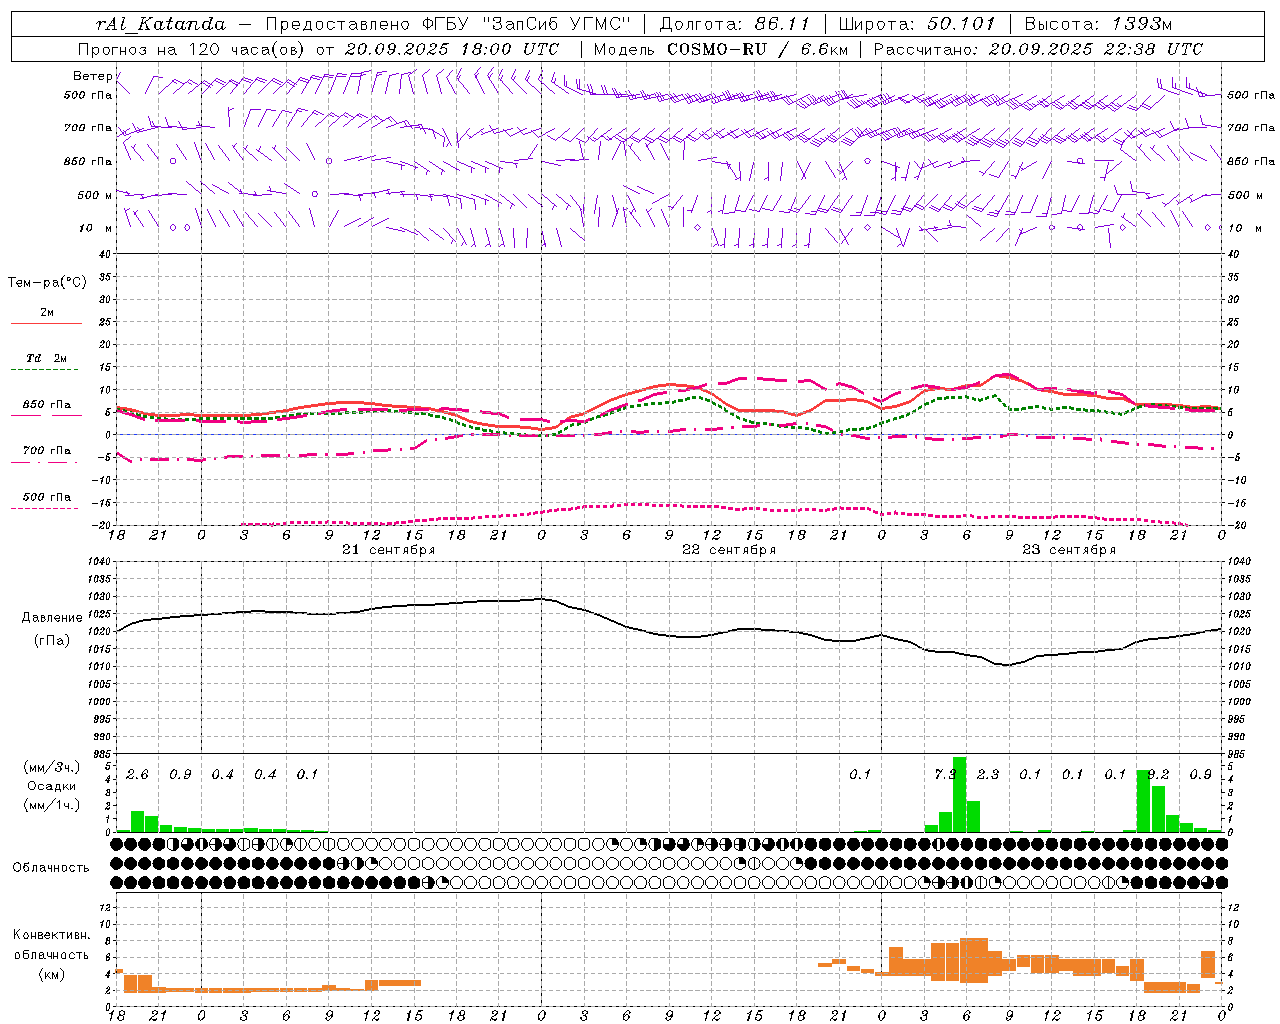
Task: Select the Облачность row label
Action: [50, 868]
